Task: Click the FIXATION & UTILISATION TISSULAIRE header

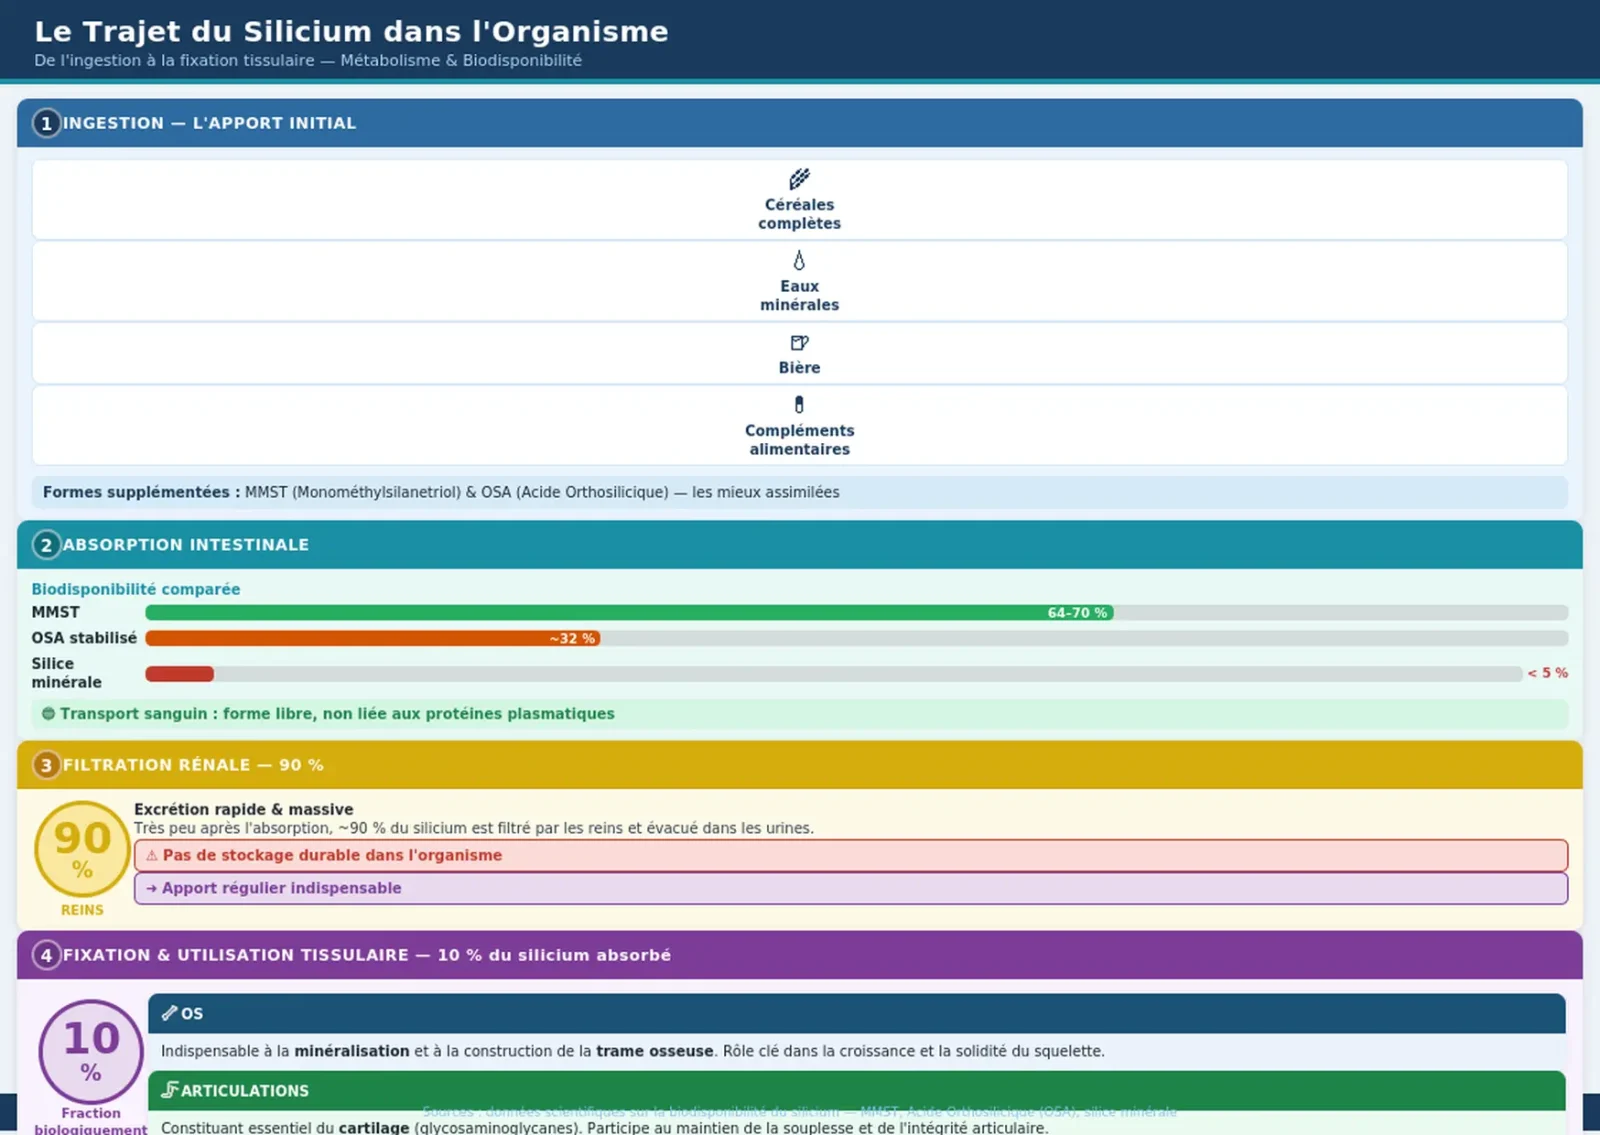Action: pyautogui.click(x=799, y=955)
